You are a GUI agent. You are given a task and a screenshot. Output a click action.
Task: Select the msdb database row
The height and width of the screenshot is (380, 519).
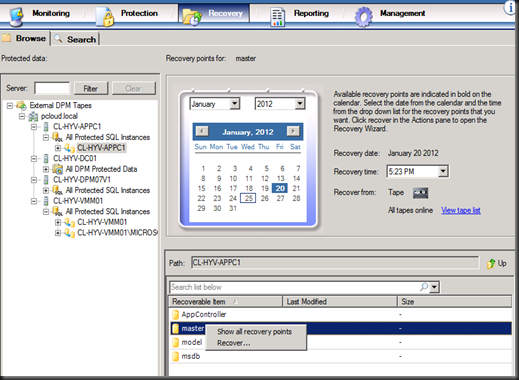point(341,357)
